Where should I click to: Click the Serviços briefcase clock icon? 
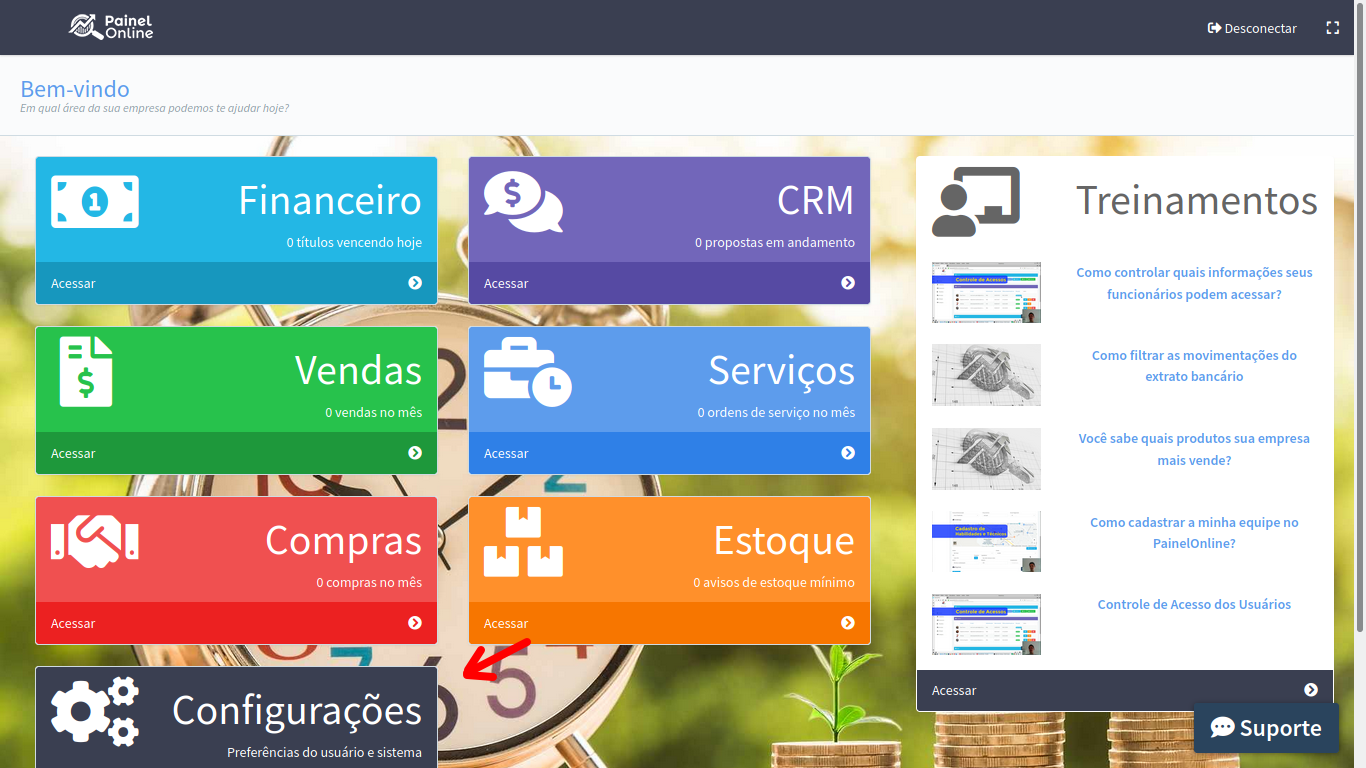[528, 372]
